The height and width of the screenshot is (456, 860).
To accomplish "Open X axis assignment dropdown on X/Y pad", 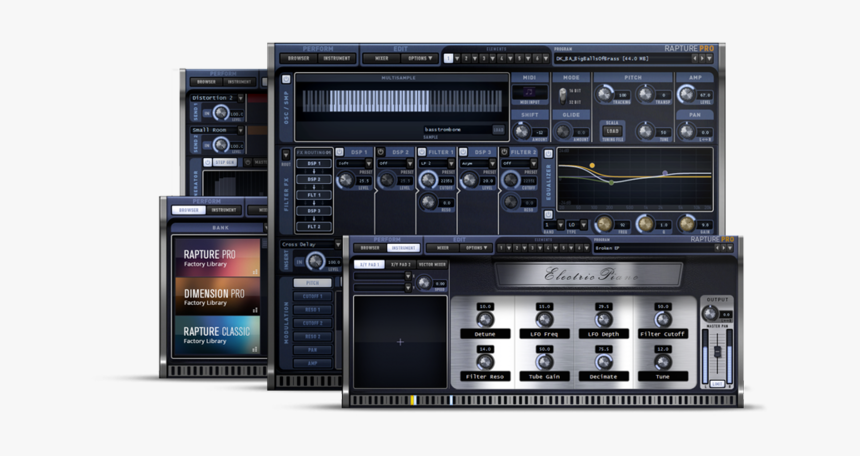I will pos(408,276).
